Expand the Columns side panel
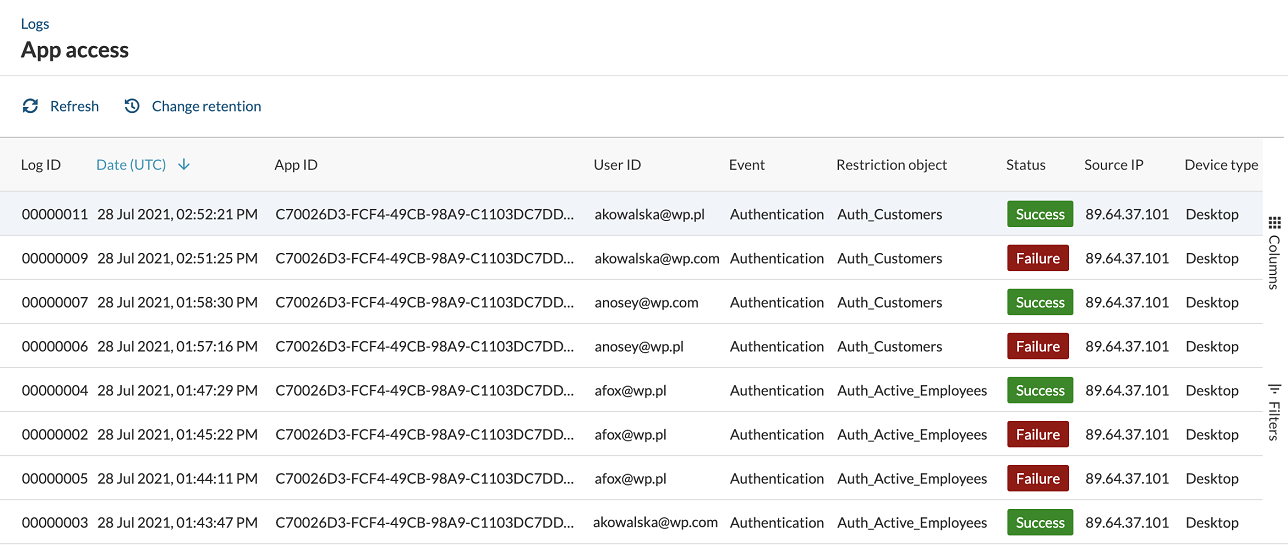 pyautogui.click(x=1274, y=252)
